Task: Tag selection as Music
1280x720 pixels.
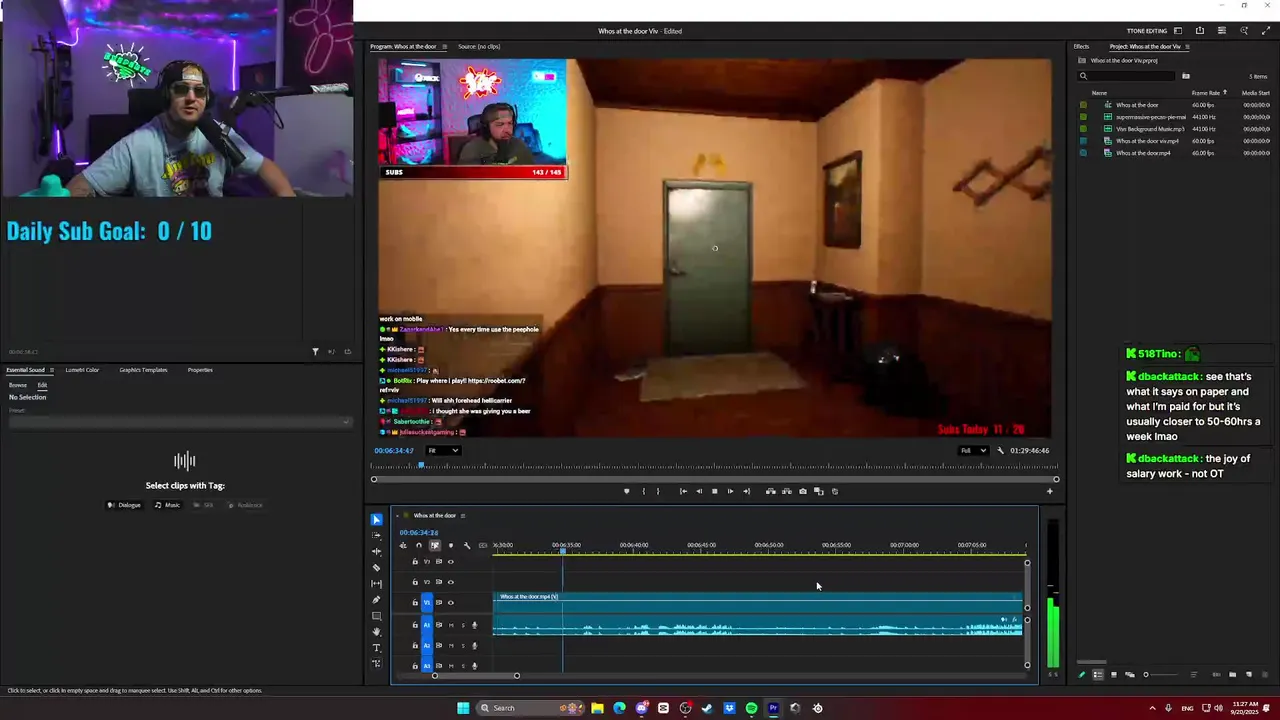Action: 167,505
